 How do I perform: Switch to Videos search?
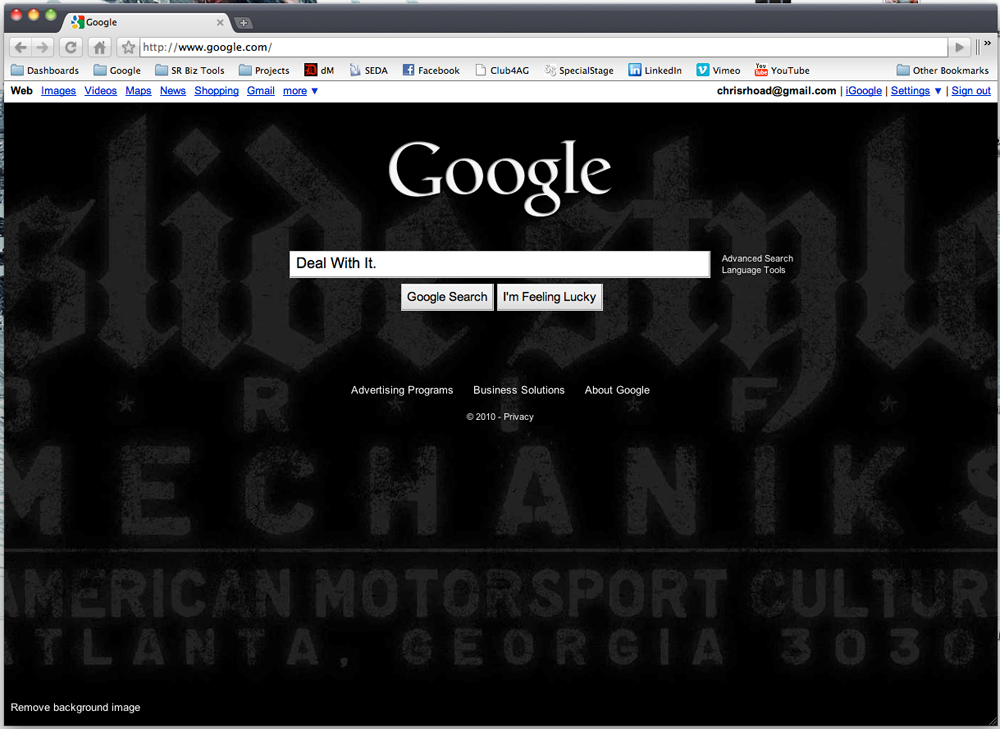pyautogui.click(x=101, y=91)
